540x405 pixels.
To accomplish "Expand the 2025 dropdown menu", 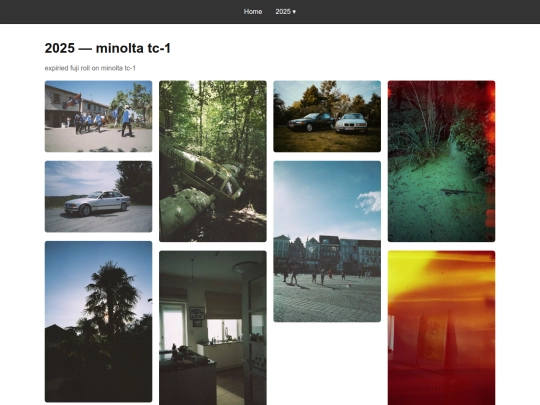I will (x=285, y=12).
